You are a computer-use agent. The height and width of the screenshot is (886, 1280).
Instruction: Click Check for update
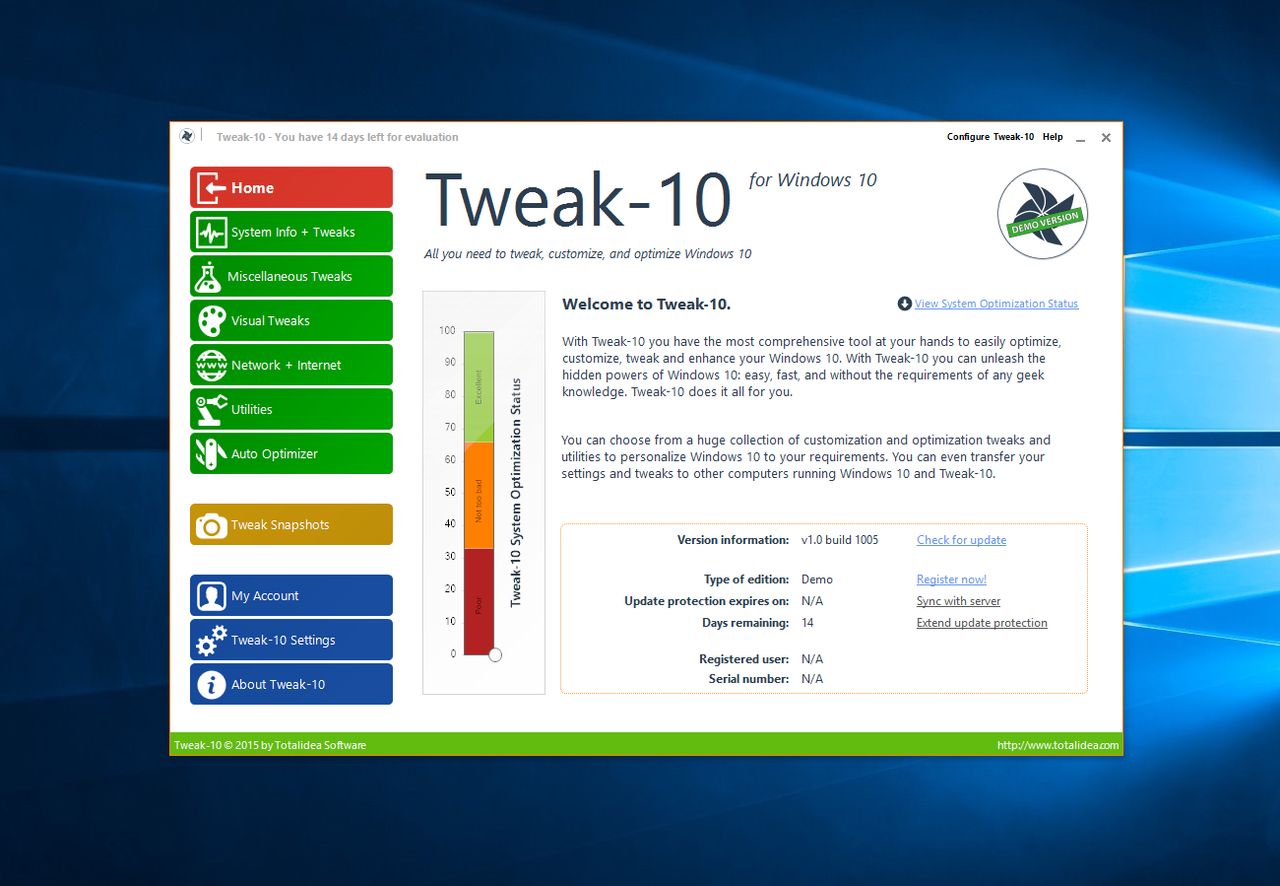(x=960, y=539)
